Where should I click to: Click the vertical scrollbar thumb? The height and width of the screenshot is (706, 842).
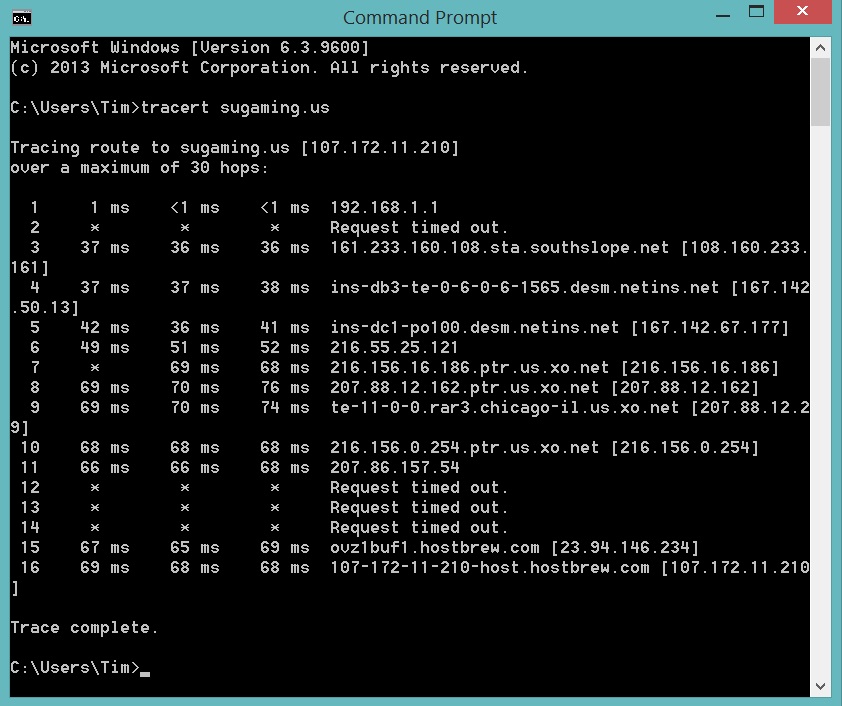(x=820, y=92)
